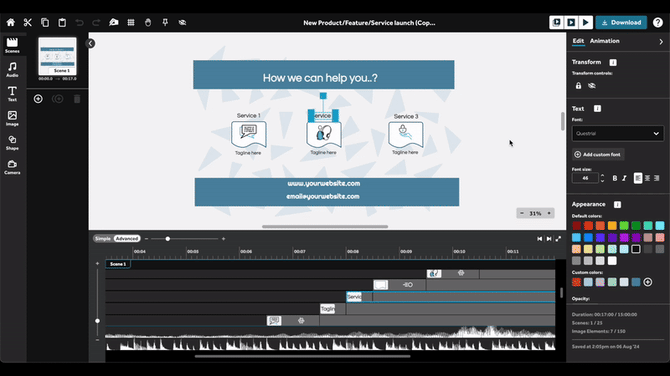This screenshot has height=376, width=670.
Task: Undo the last action
Action: click(79, 23)
